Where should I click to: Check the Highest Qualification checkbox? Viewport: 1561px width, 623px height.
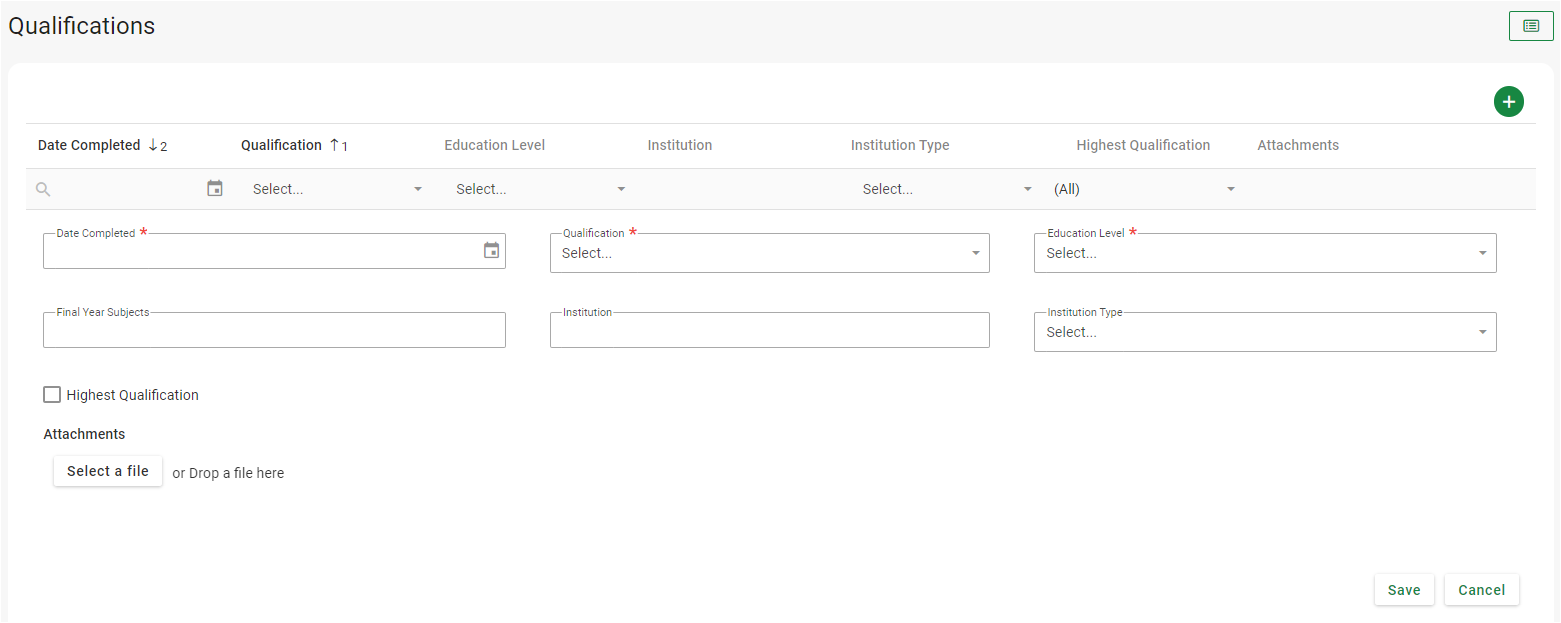pos(52,395)
